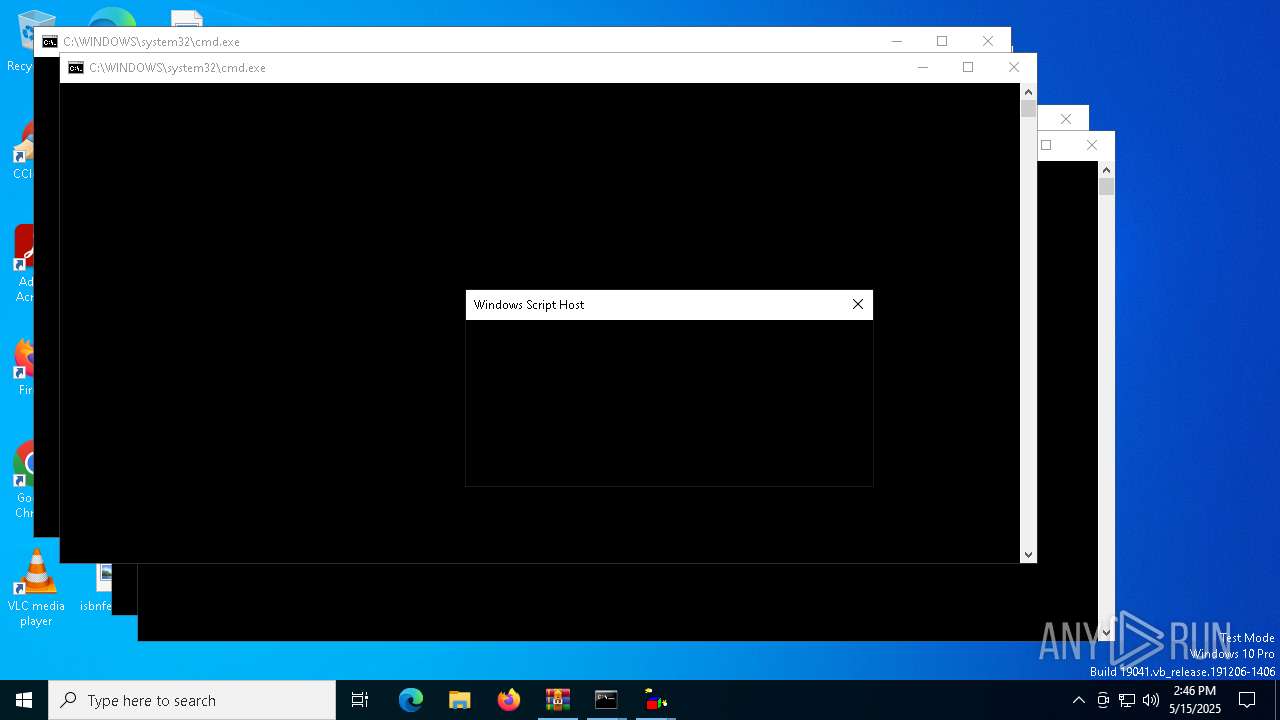
Task: Click the taskbar search box
Action: [x=192, y=700]
